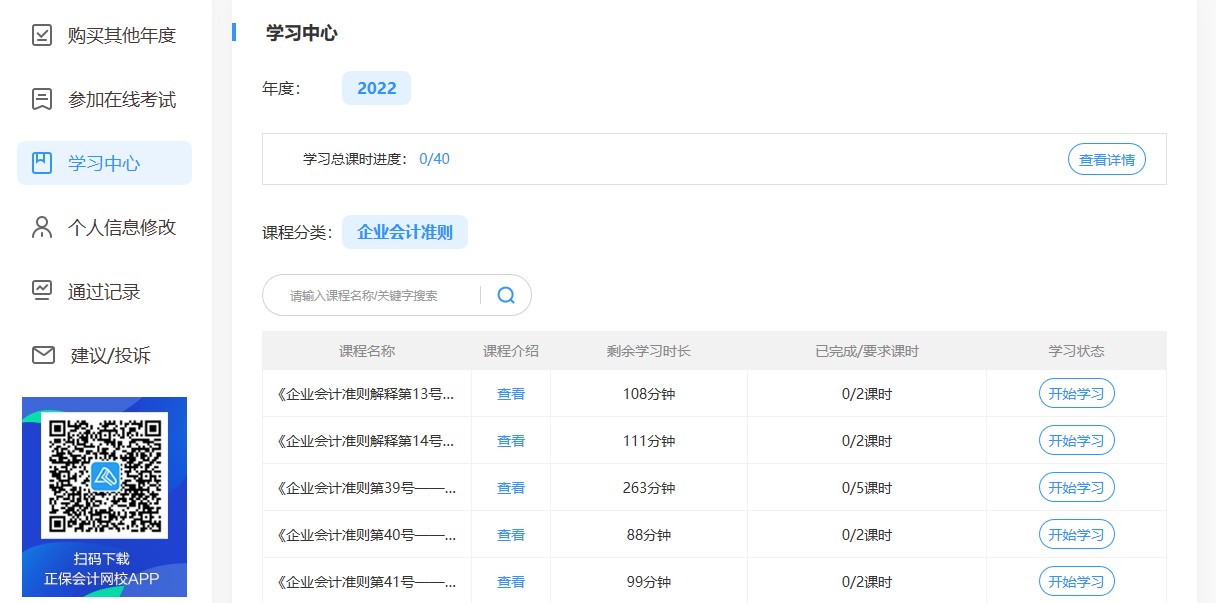Click the 建议/投诉 envelope icon
The height and width of the screenshot is (603, 1216).
(41, 355)
